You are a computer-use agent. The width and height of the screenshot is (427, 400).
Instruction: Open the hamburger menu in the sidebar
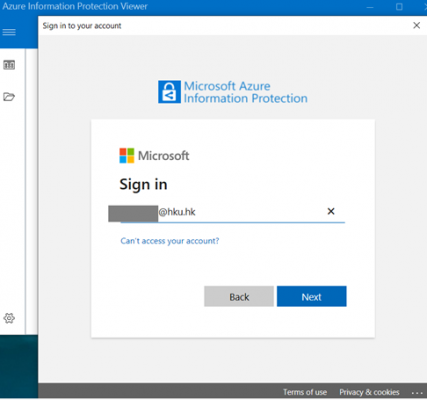tap(9, 32)
